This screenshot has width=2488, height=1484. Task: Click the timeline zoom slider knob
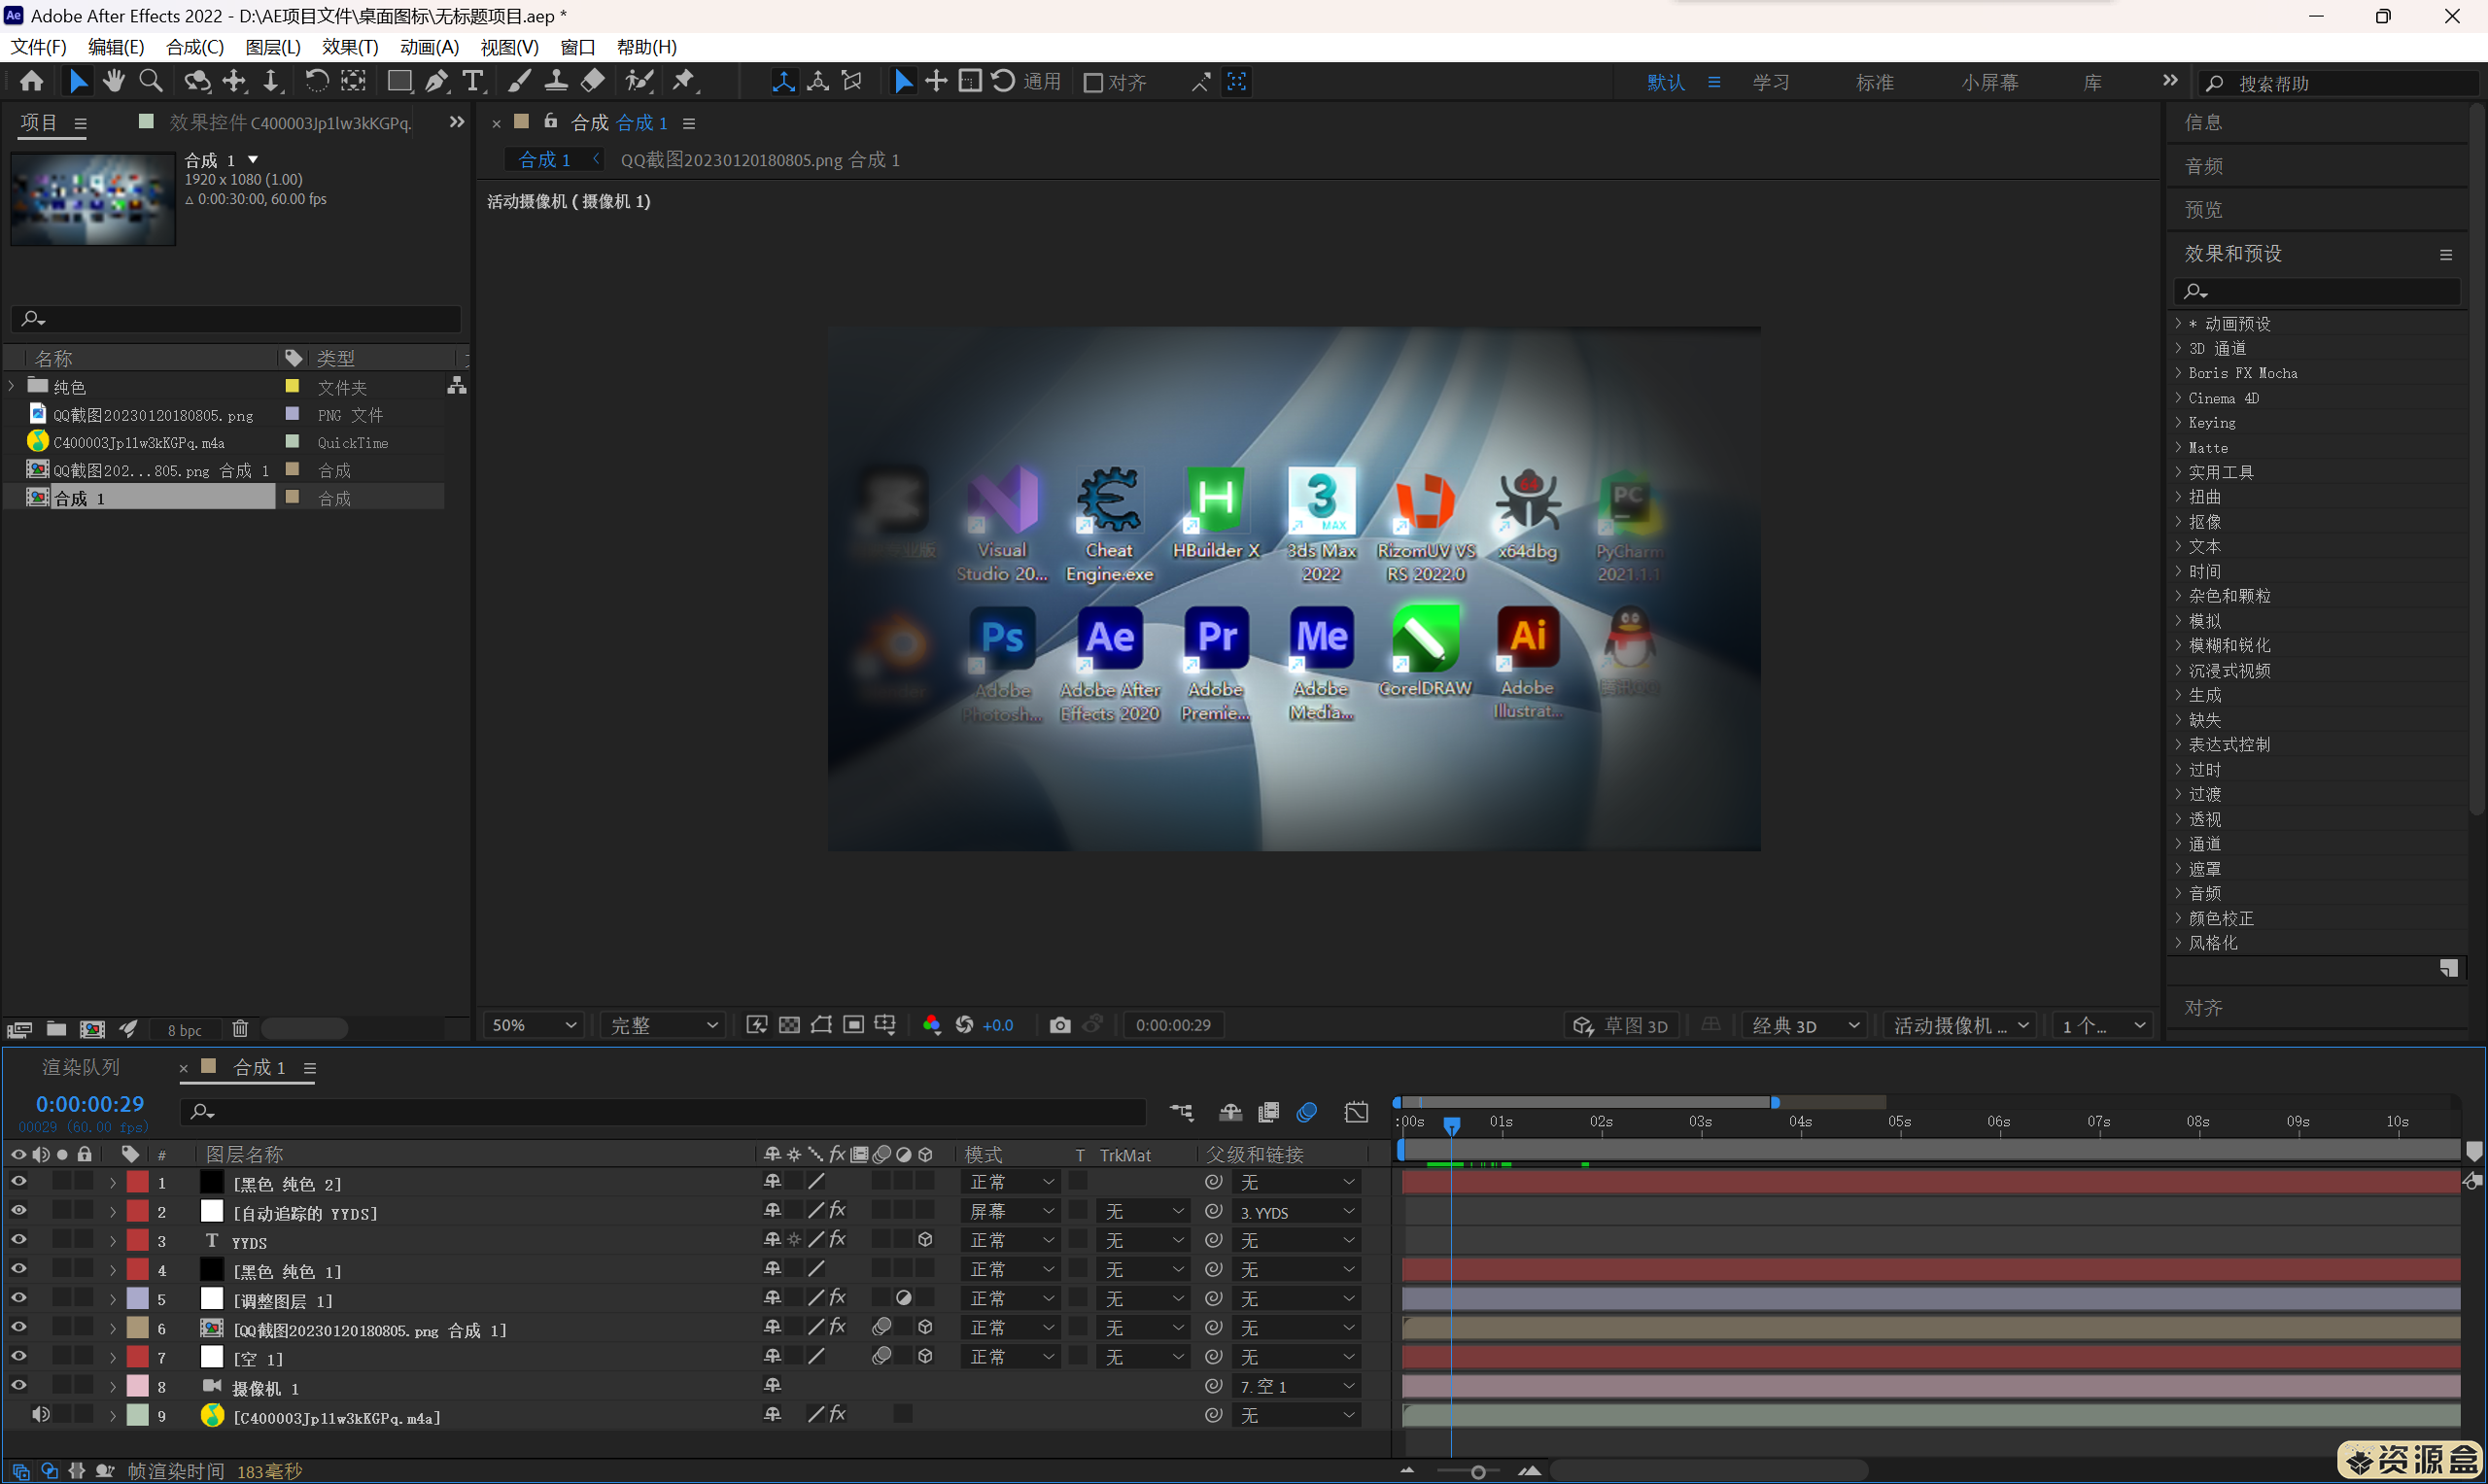[x=1478, y=1472]
